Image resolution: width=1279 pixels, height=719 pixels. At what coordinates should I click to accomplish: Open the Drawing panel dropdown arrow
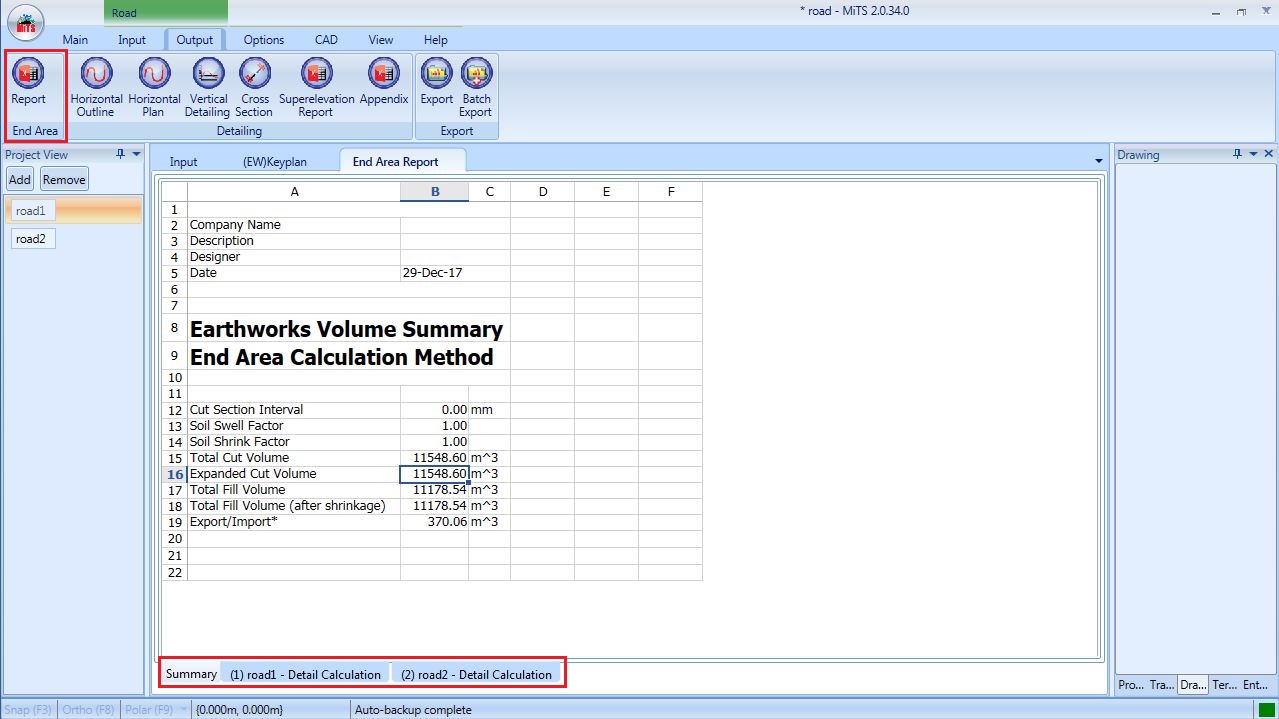[x=1253, y=154]
